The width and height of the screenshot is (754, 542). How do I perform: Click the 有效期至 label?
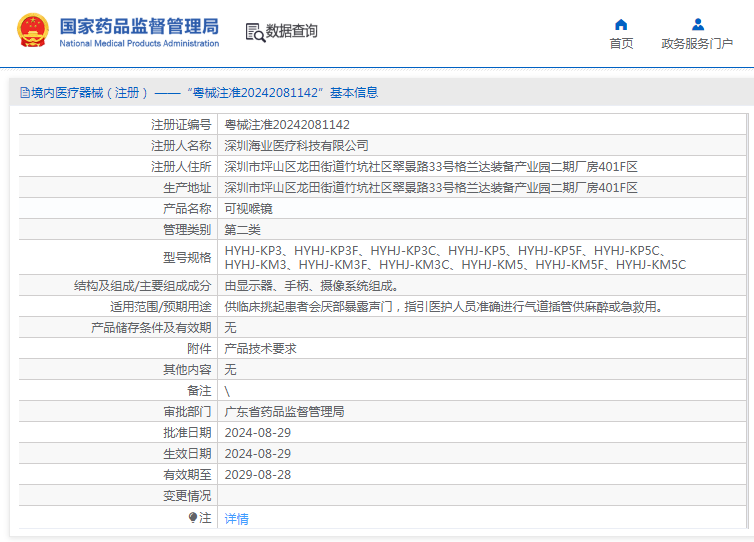[x=187, y=475]
